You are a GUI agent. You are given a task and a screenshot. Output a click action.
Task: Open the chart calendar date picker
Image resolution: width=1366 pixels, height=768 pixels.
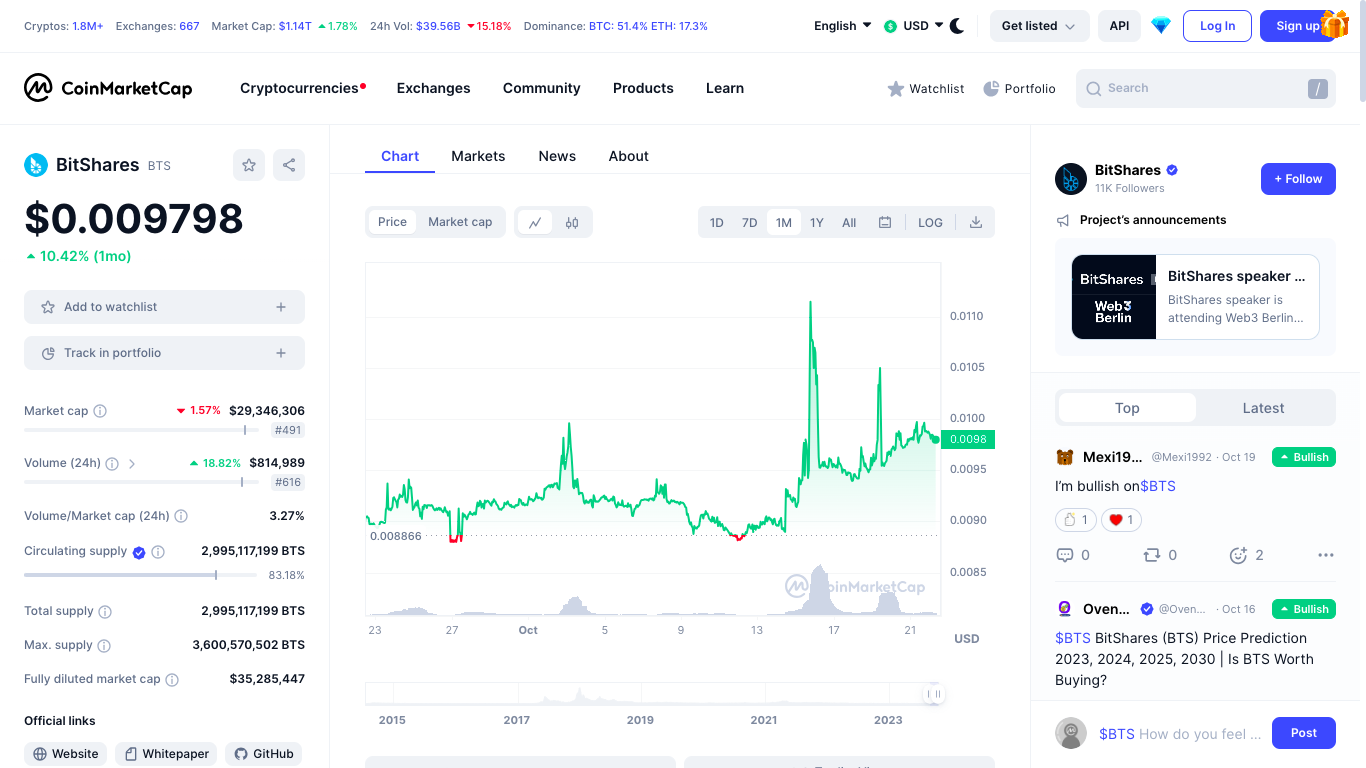[x=885, y=222]
